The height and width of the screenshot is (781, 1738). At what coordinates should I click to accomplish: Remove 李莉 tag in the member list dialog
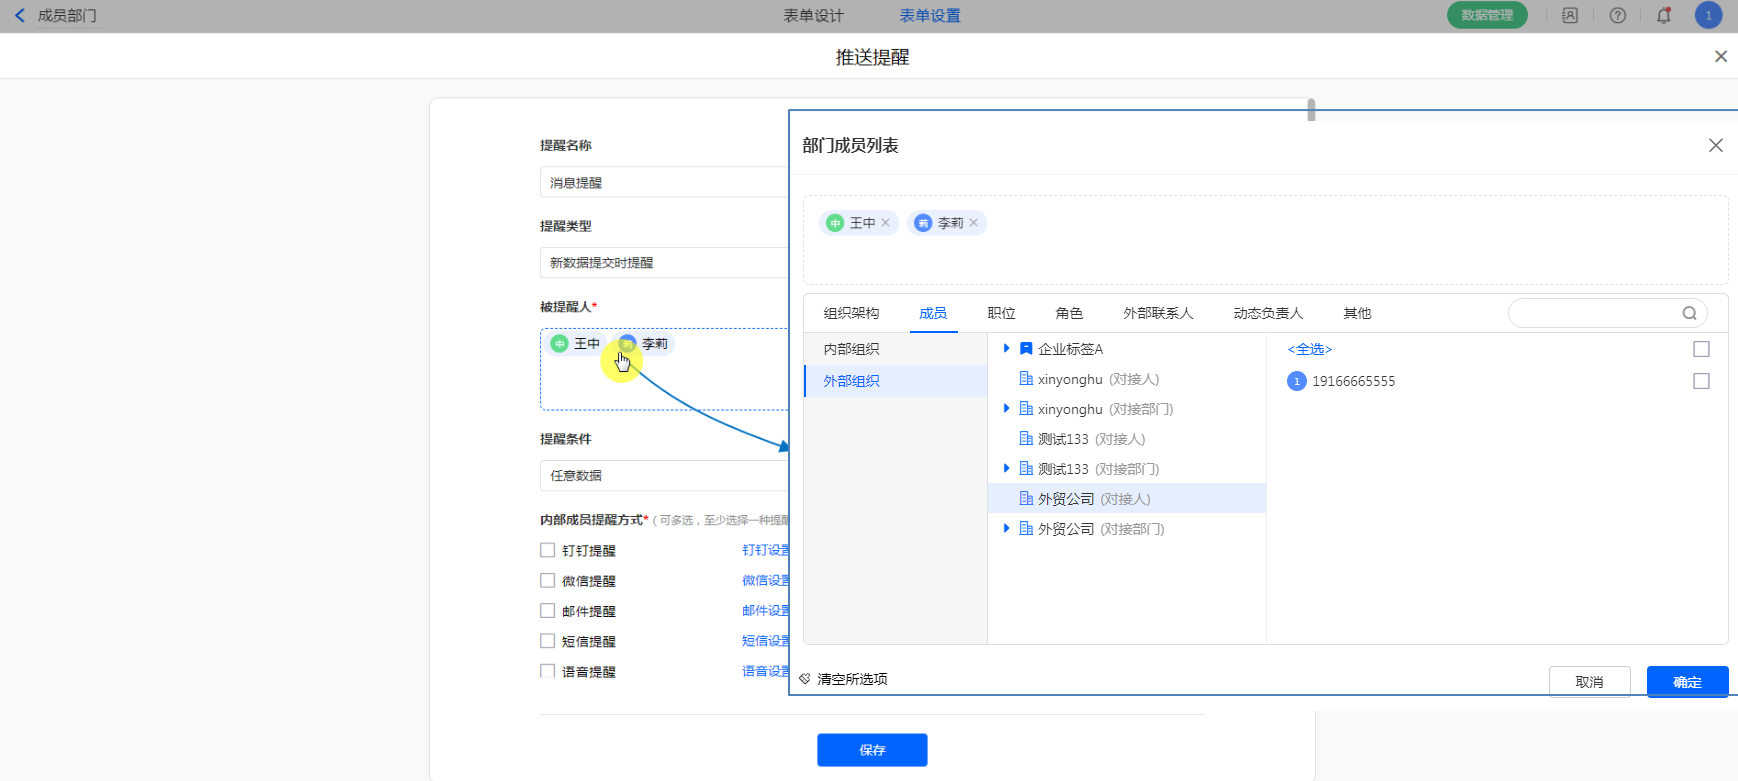click(x=974, y=223)
